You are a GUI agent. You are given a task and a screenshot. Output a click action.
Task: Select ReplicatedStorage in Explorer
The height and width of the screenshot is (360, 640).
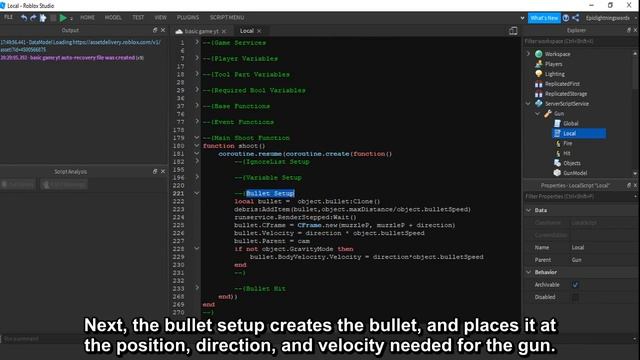tap(566, 93)
